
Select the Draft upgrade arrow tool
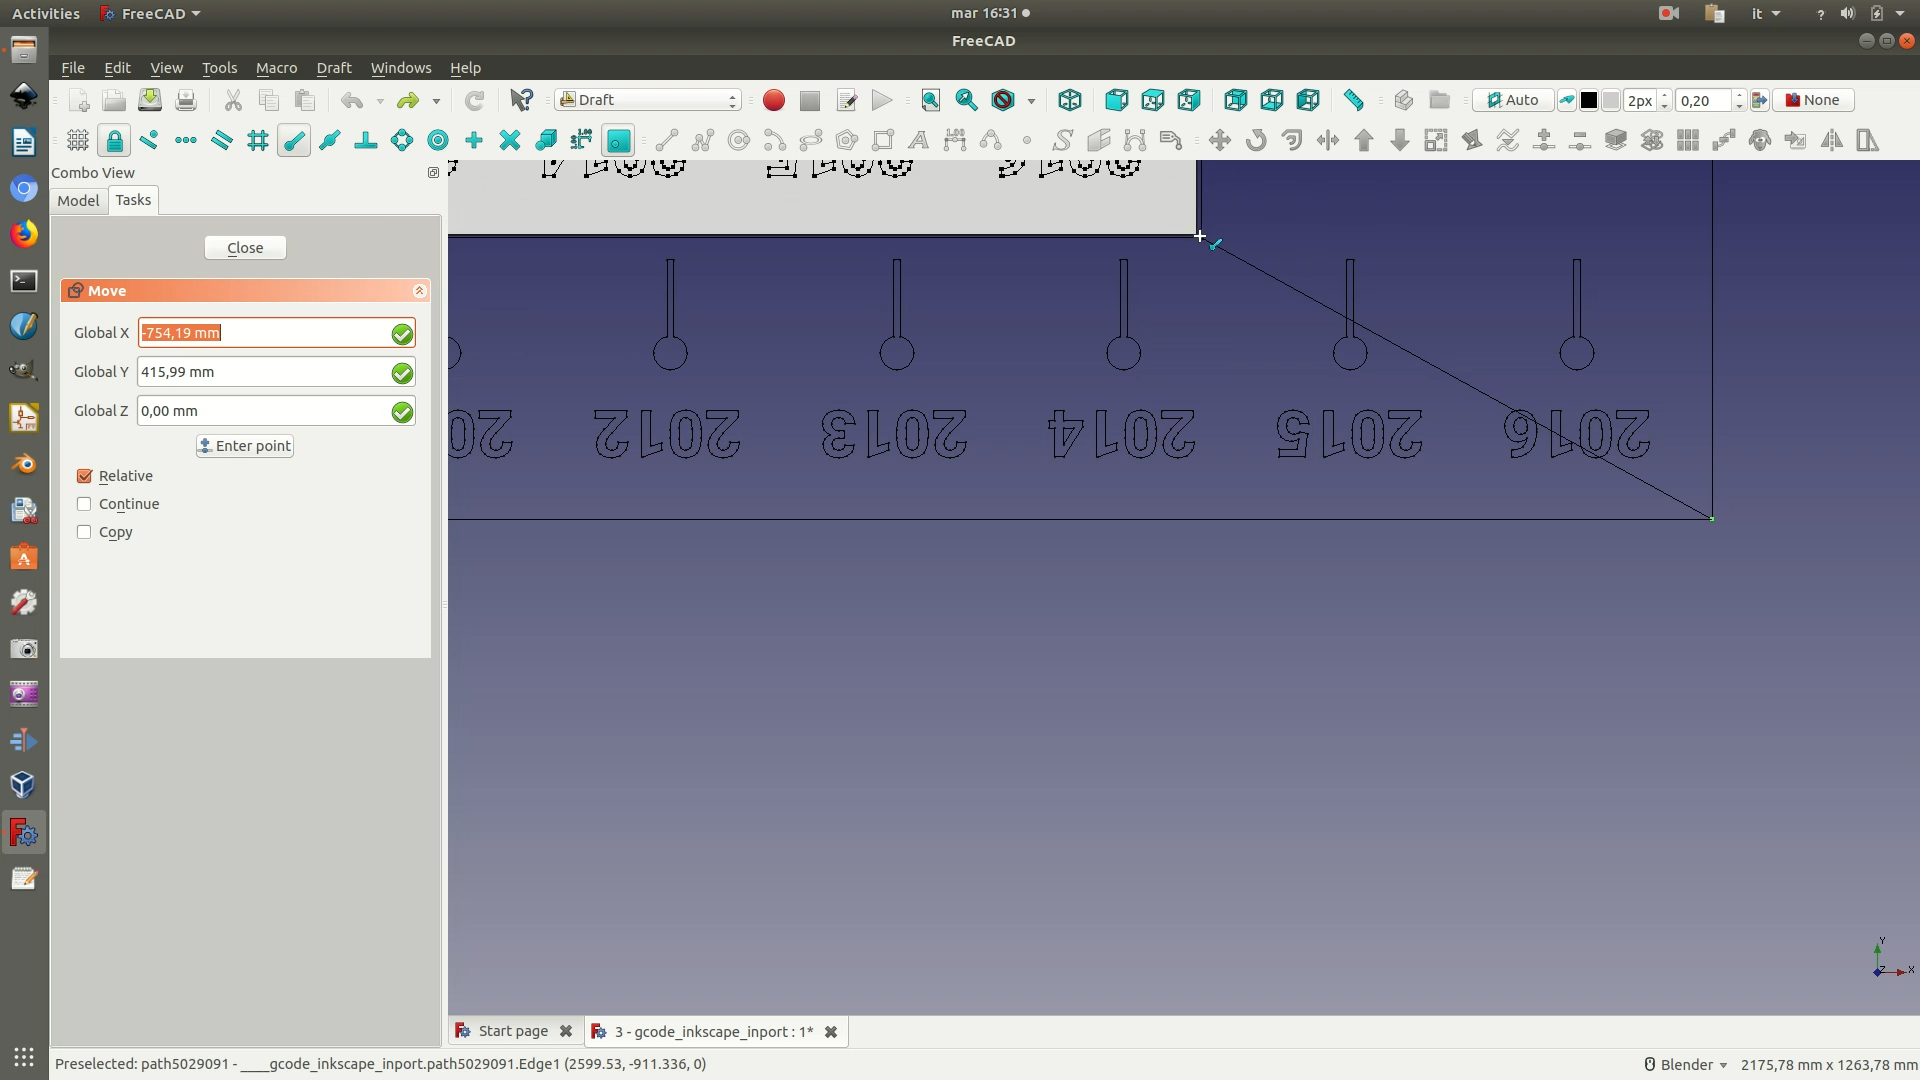tap(1364, 140)
